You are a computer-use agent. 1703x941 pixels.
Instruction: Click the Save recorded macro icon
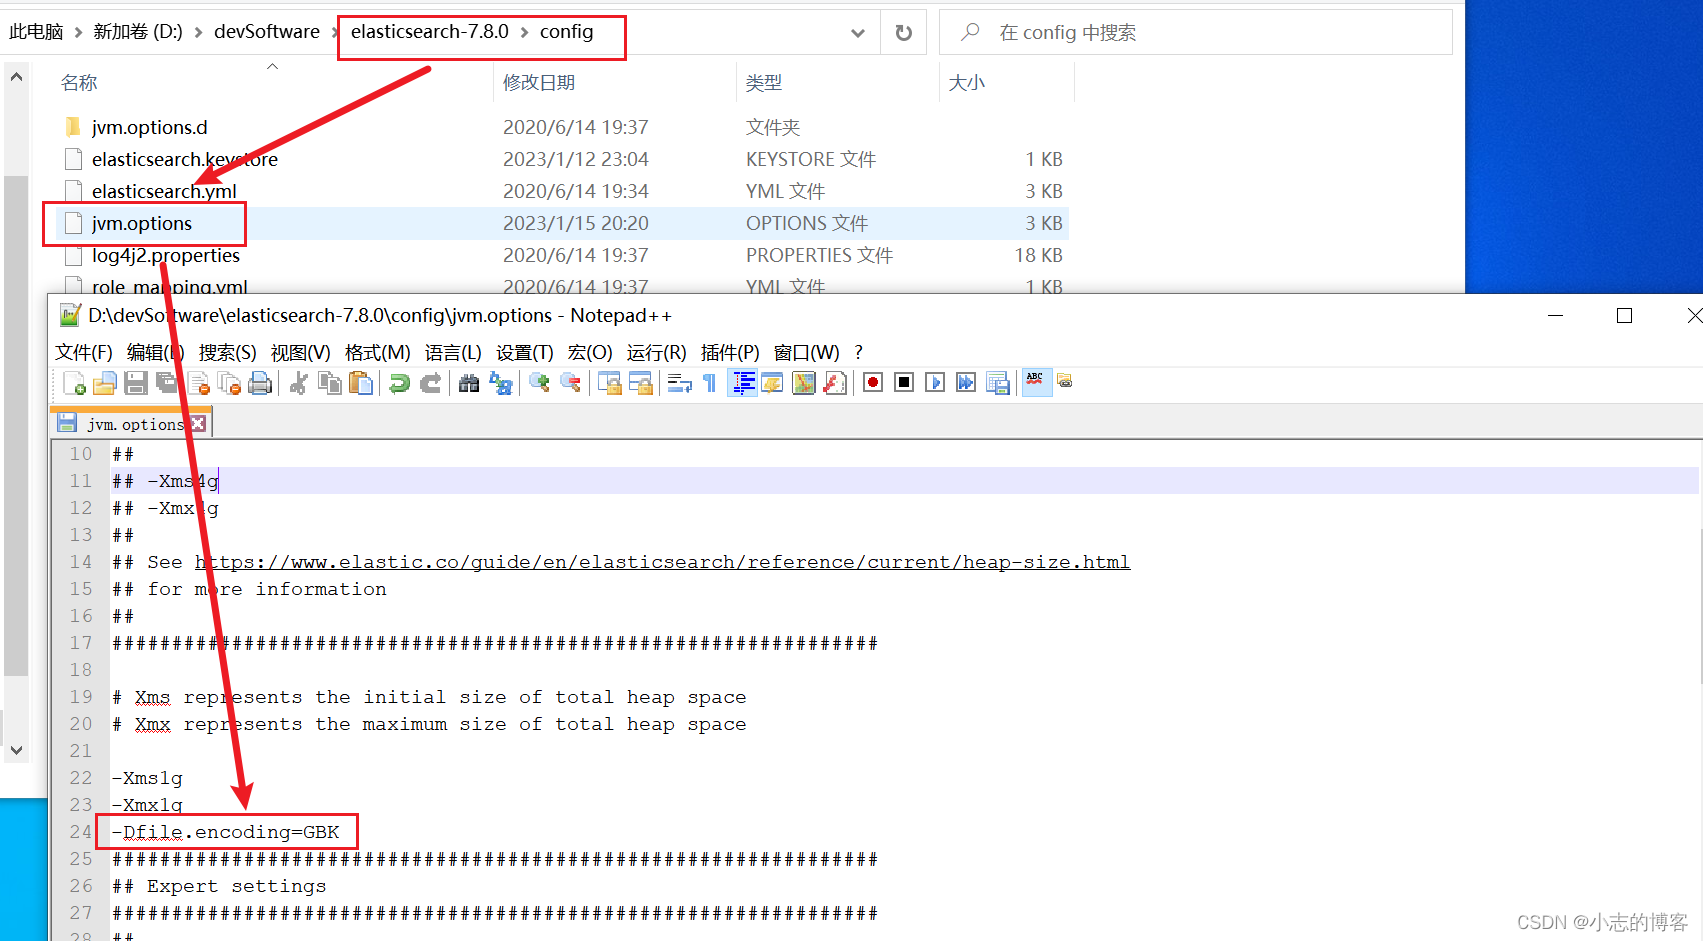(x=997, y=383)
